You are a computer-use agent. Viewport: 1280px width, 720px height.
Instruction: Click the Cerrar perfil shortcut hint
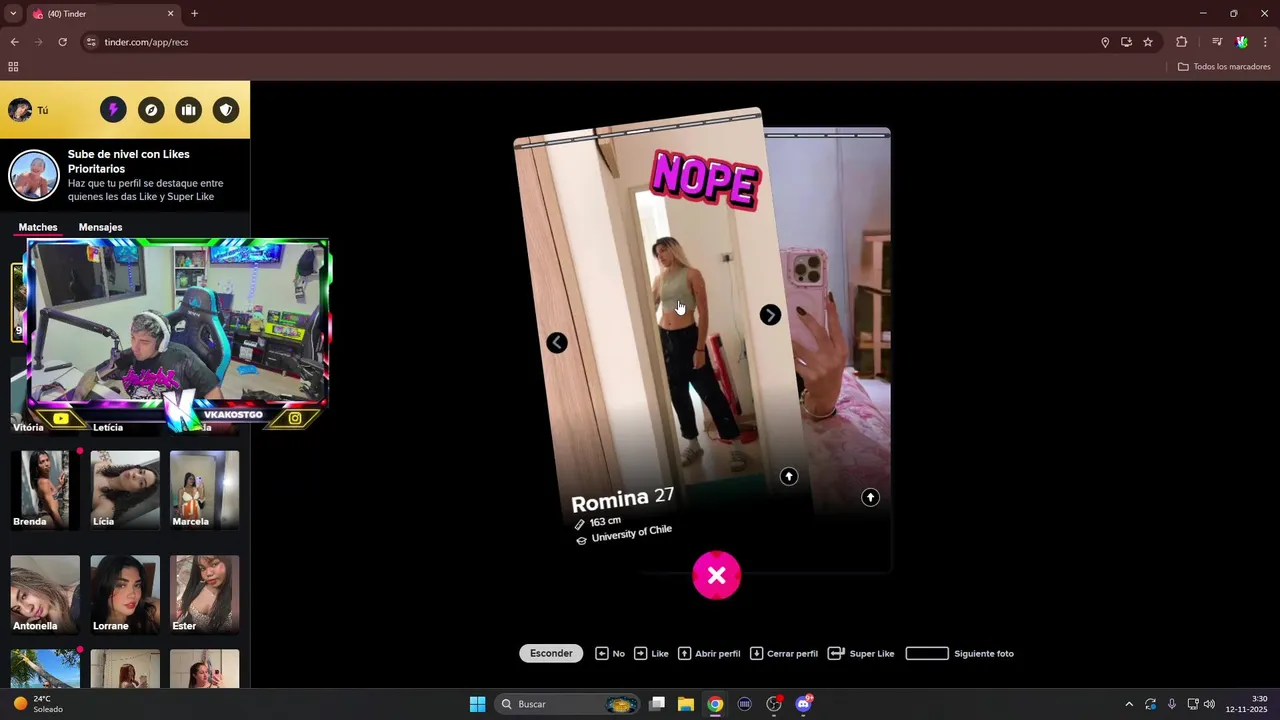(x=784, y=653)
